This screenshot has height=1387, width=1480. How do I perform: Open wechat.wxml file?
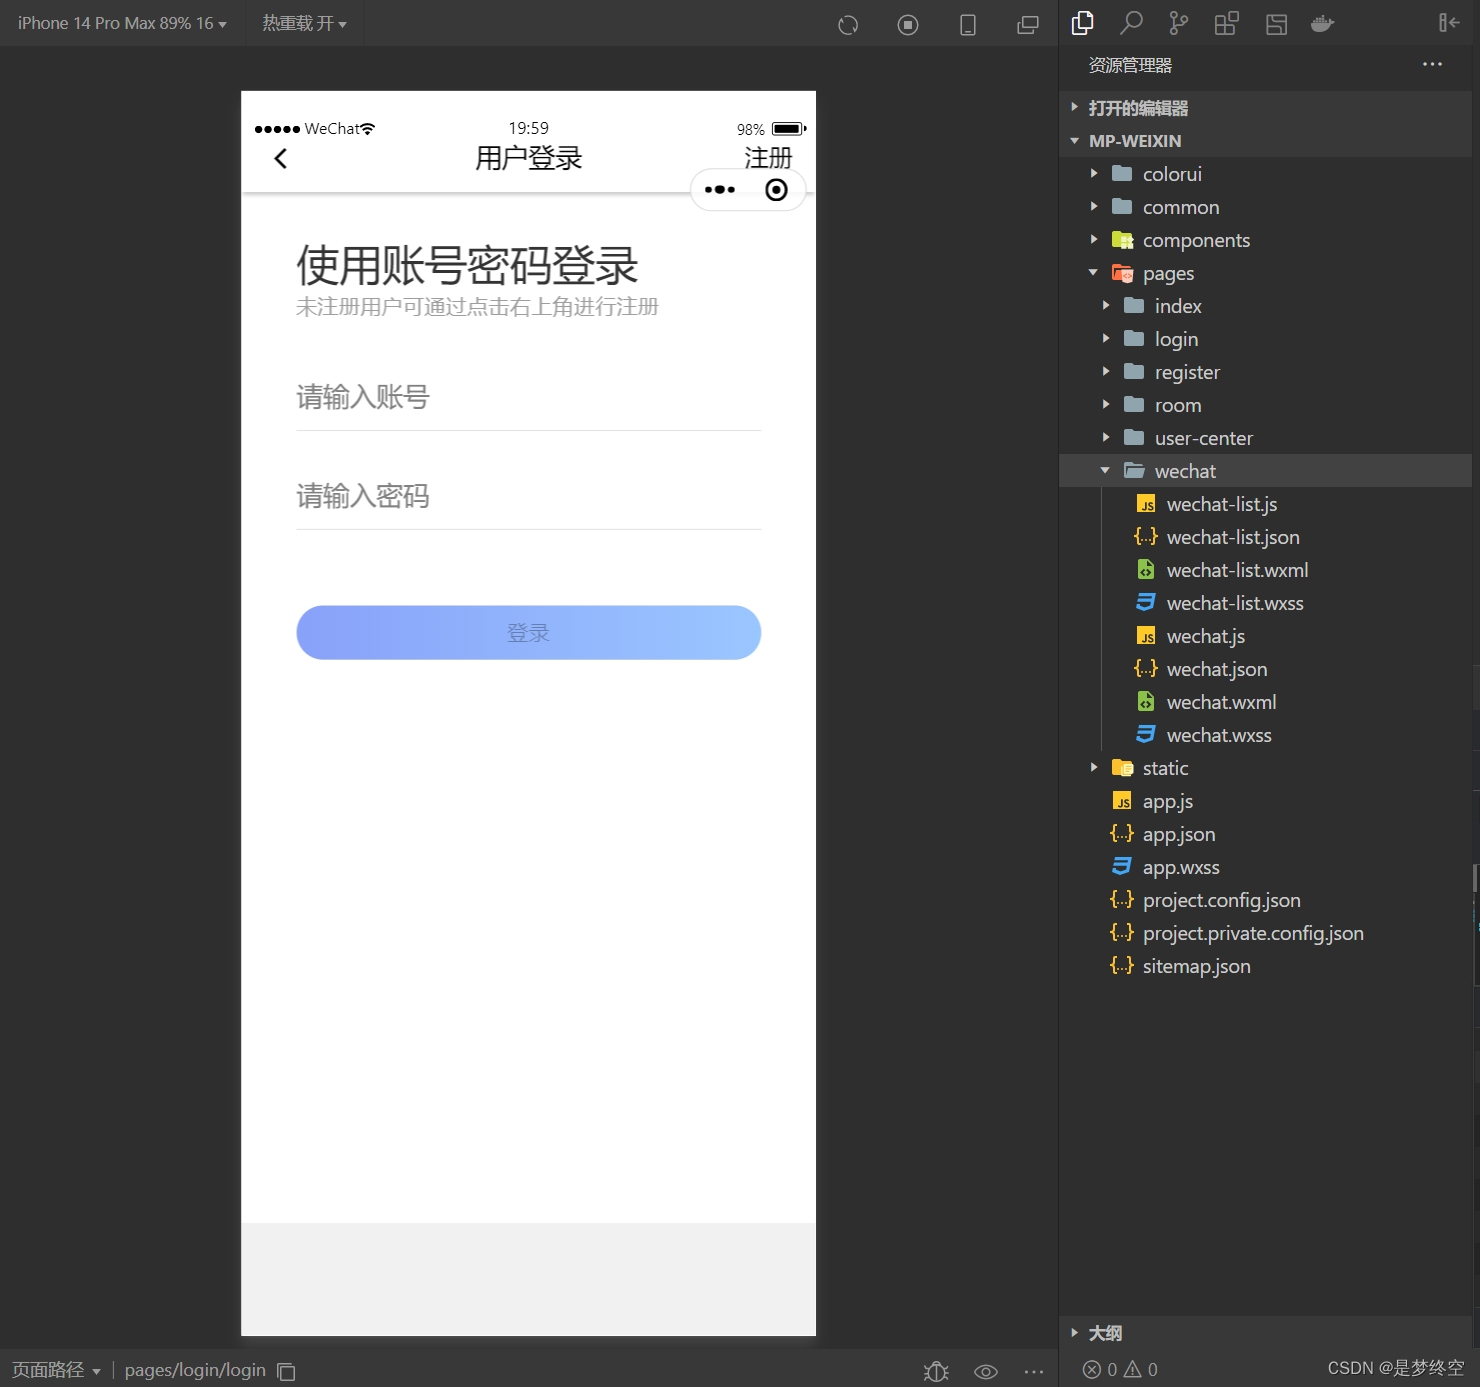coord(1265,702)
